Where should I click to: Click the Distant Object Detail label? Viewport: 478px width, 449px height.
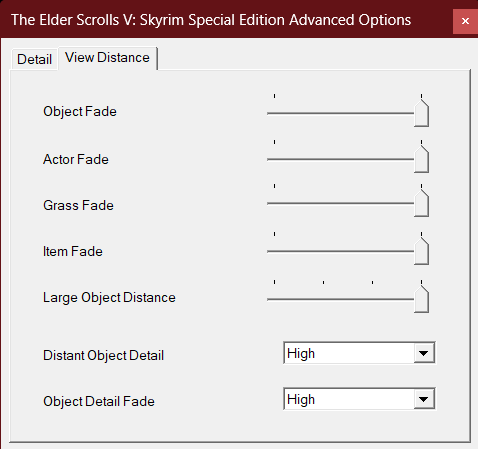104,355
